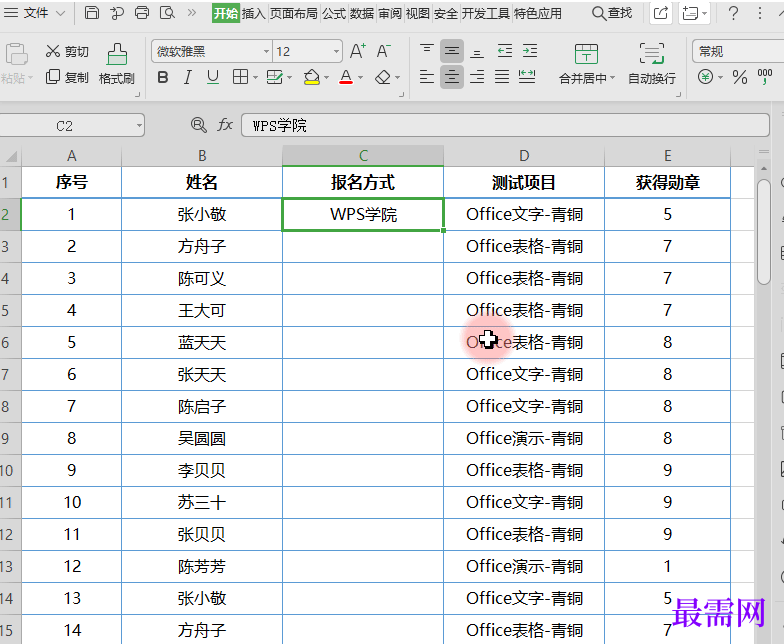This screenshot has height=644, width=784.
Task: Toggle Underline formatting
Action: click(x=212, y=77)
